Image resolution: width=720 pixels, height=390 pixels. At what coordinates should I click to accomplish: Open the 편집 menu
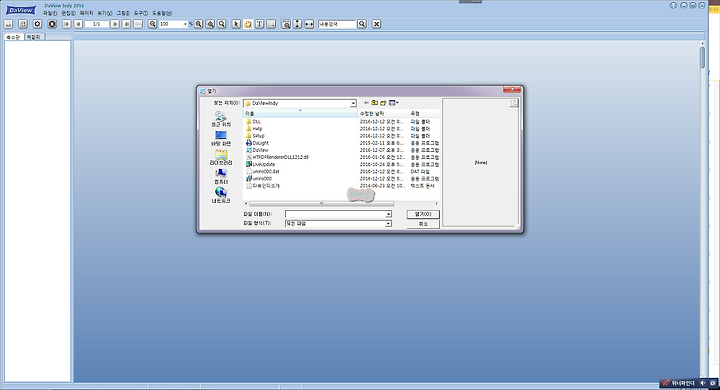(x=68, y=13)
